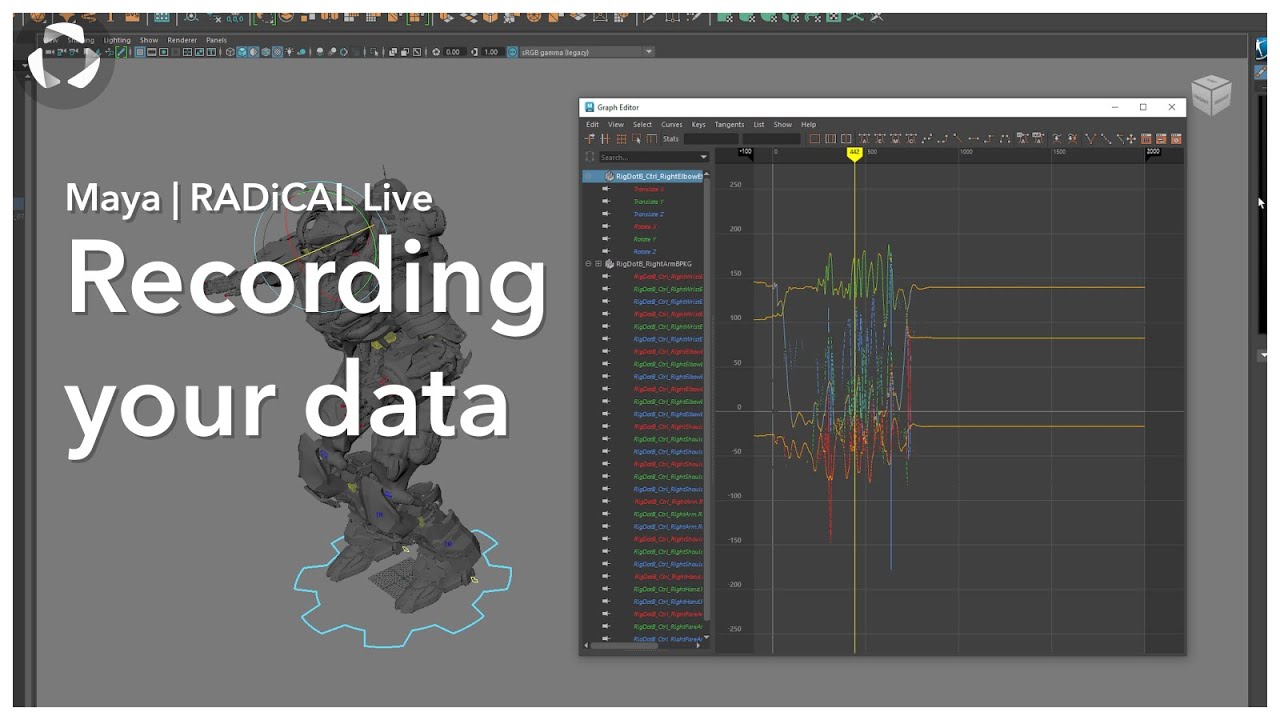Click the Graph Editor outliner horizontal scrollbar

(624, 646)
